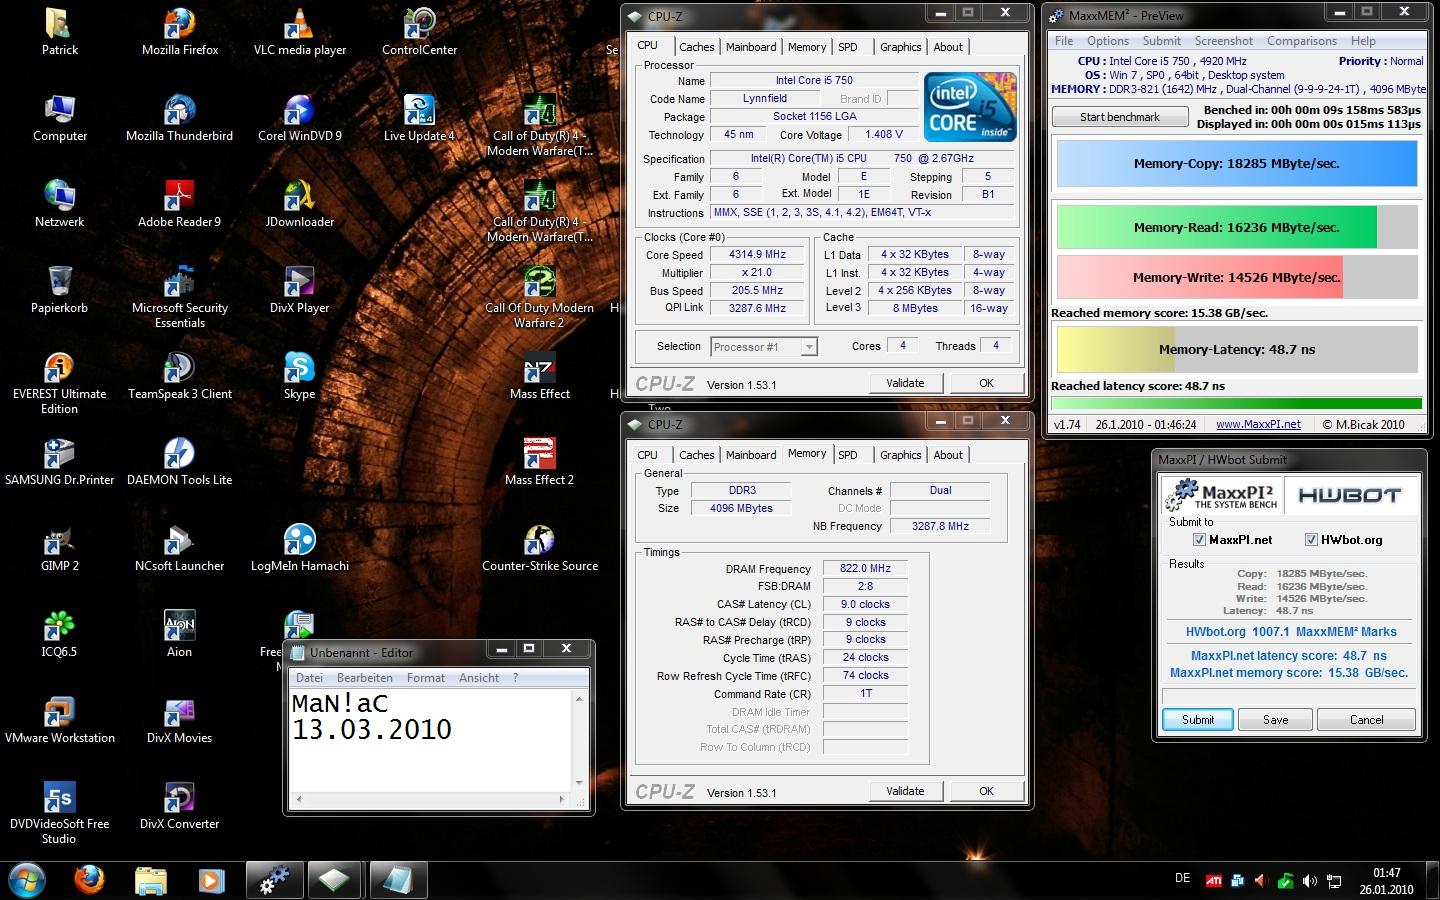Viewport: 1440px width, 900px height.
Task: Click the Core Speed value field
Action: [757, 255]
